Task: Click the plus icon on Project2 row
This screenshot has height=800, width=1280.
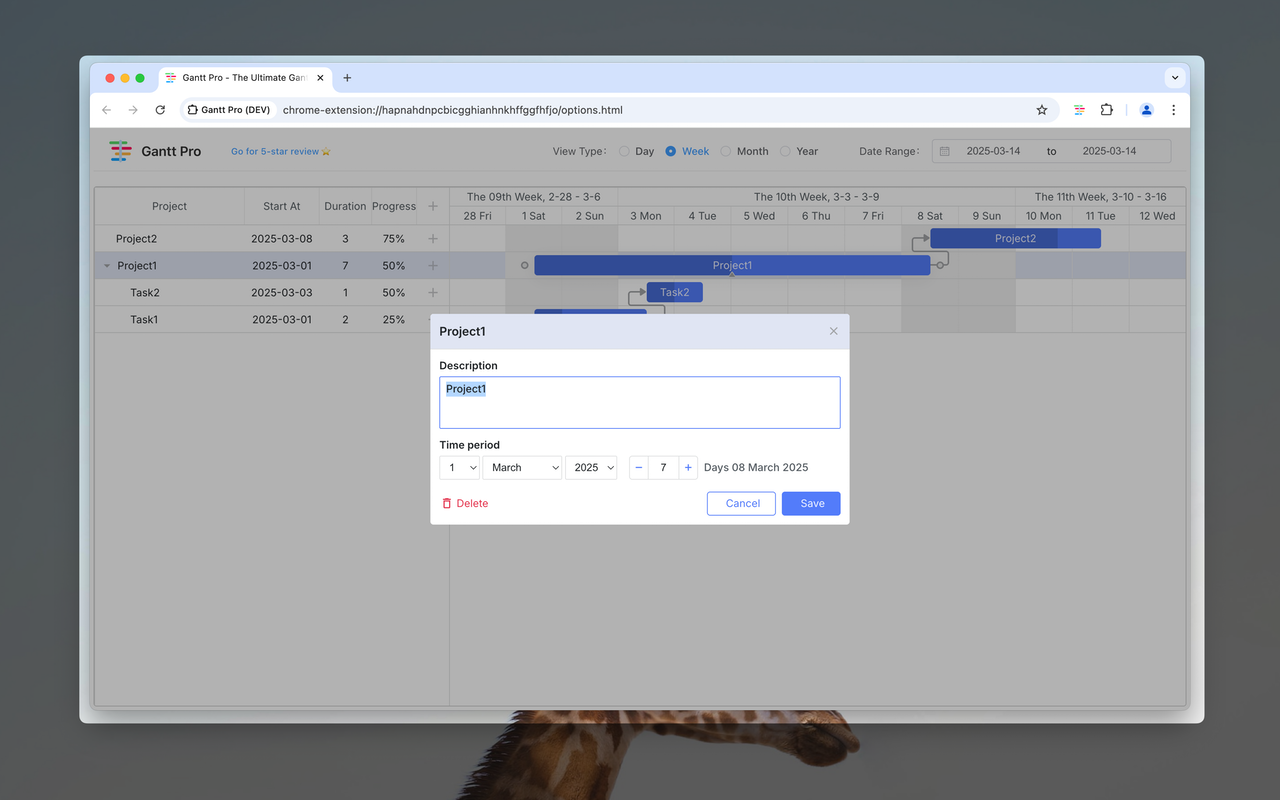Action: [x=432, y=238]
